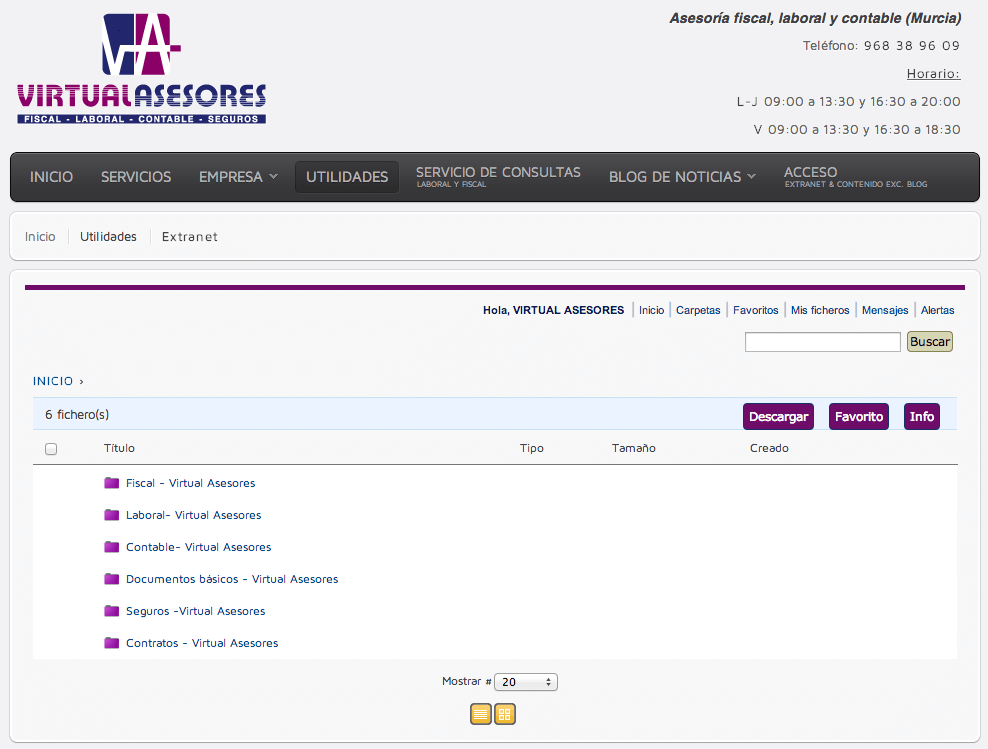Open SERVICIOS in the main navigation
988x749 pixels.
(x=136, y=177)
